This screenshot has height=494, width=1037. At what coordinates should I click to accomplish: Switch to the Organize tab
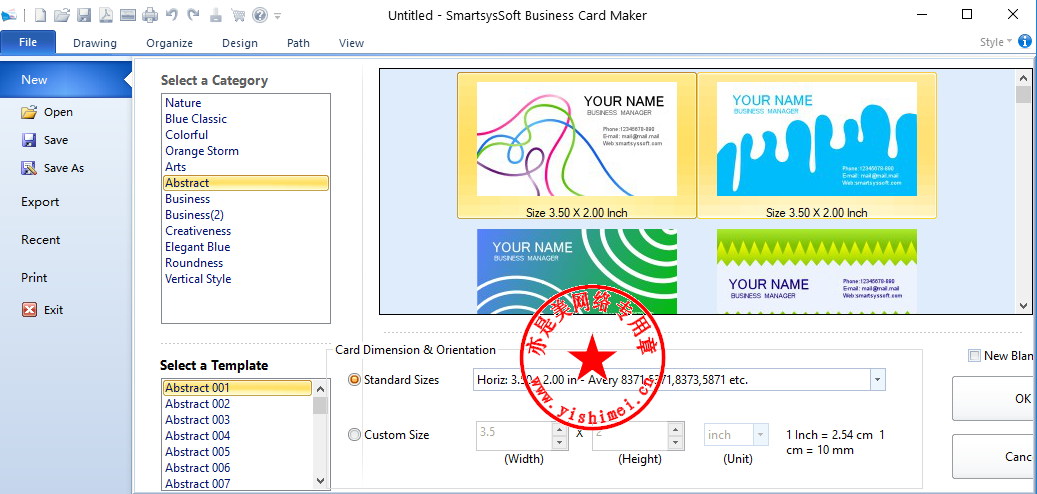[169, 43]
